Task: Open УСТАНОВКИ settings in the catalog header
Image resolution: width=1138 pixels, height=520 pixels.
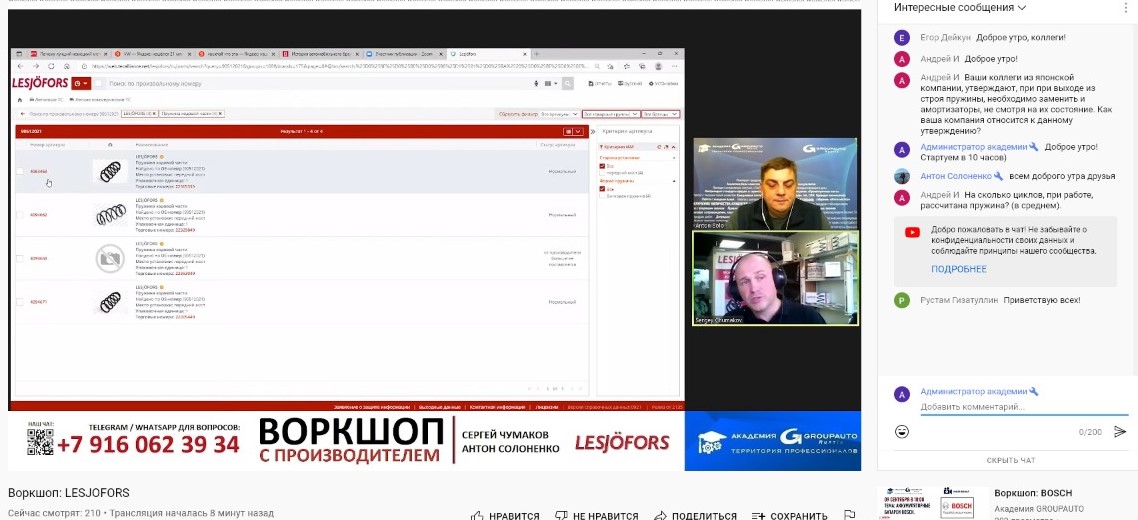Action: (665, 84)
